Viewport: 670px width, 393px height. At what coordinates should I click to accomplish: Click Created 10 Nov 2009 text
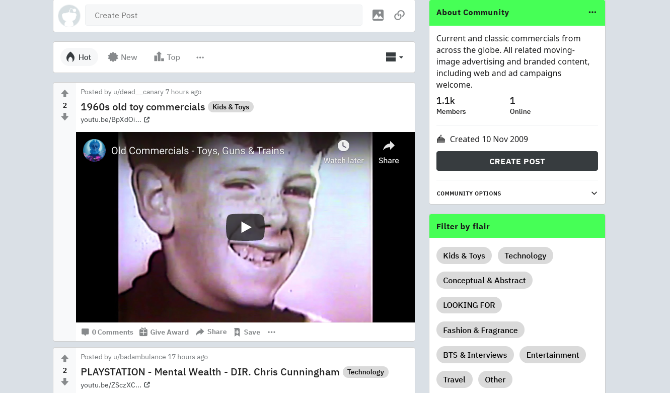488,139
